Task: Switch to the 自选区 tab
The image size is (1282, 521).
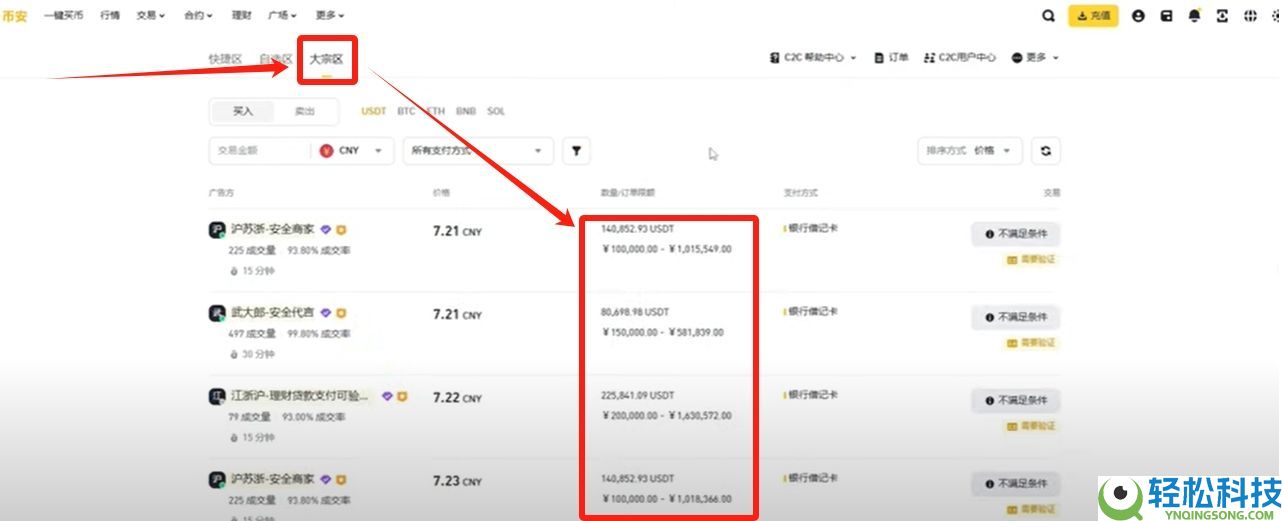Action: 276,60
